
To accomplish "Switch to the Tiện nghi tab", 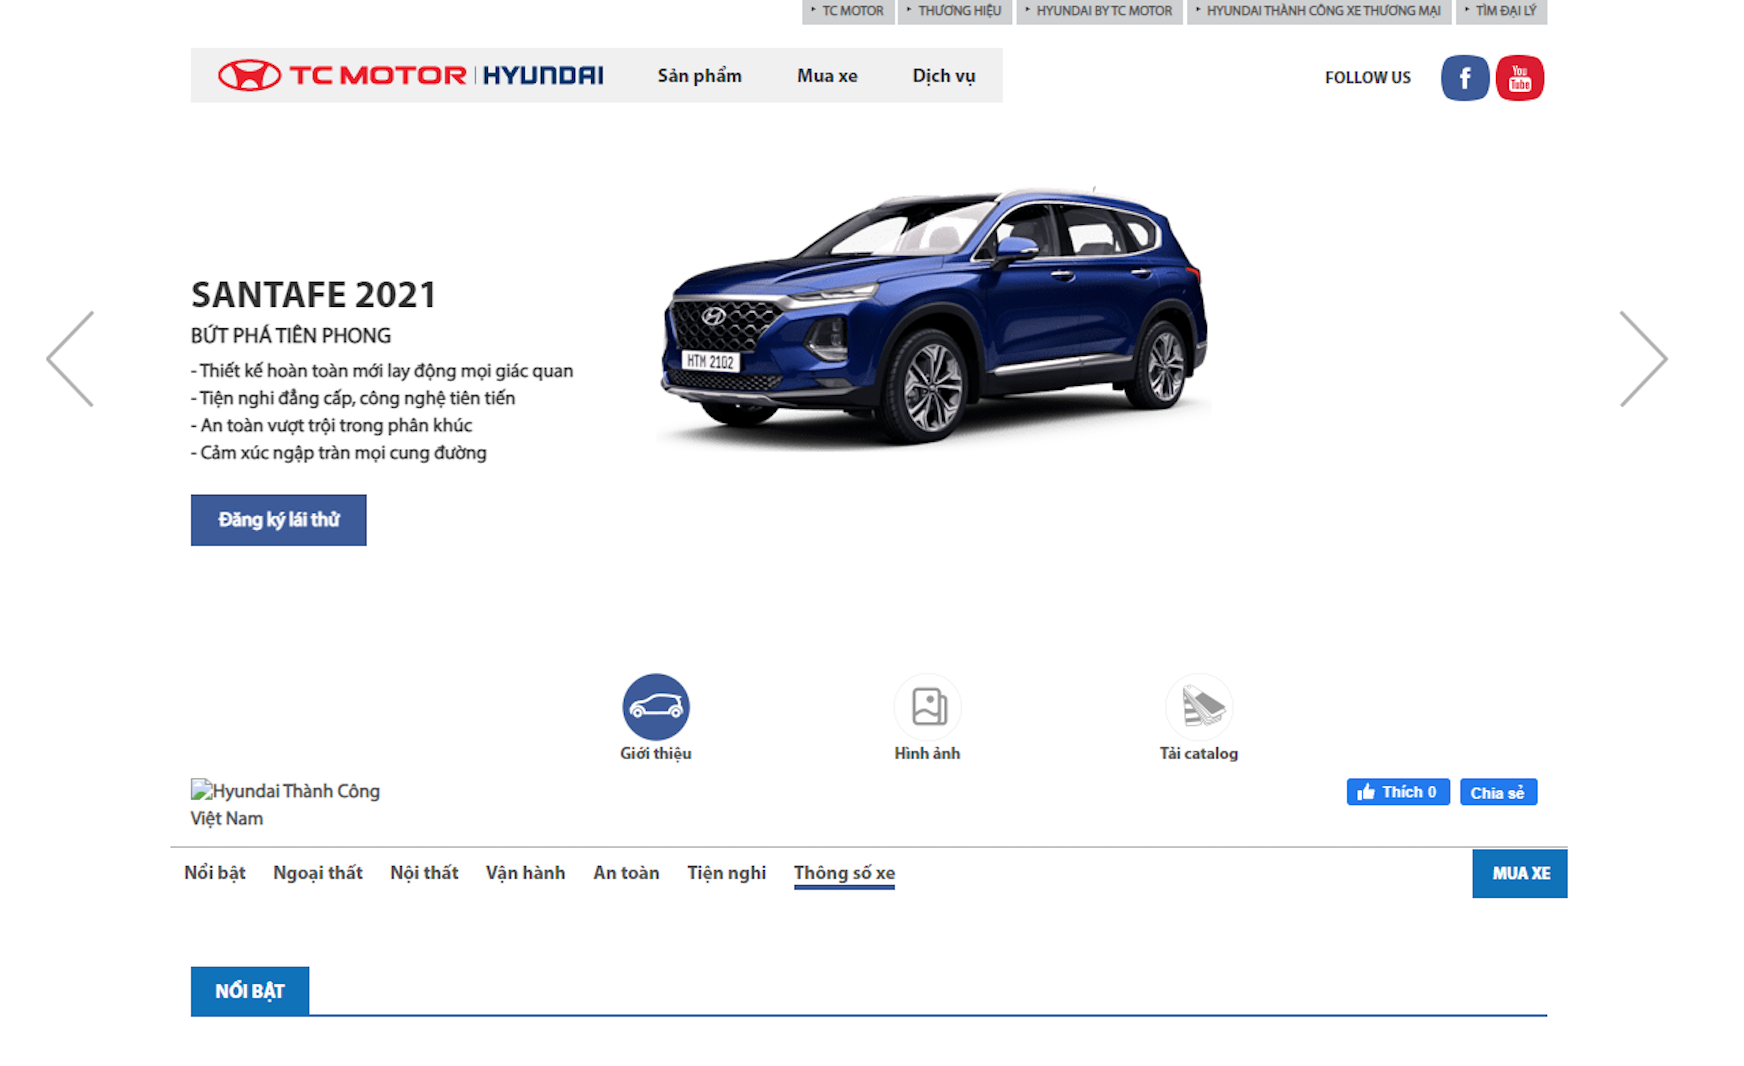I will [x=727, y=873].
